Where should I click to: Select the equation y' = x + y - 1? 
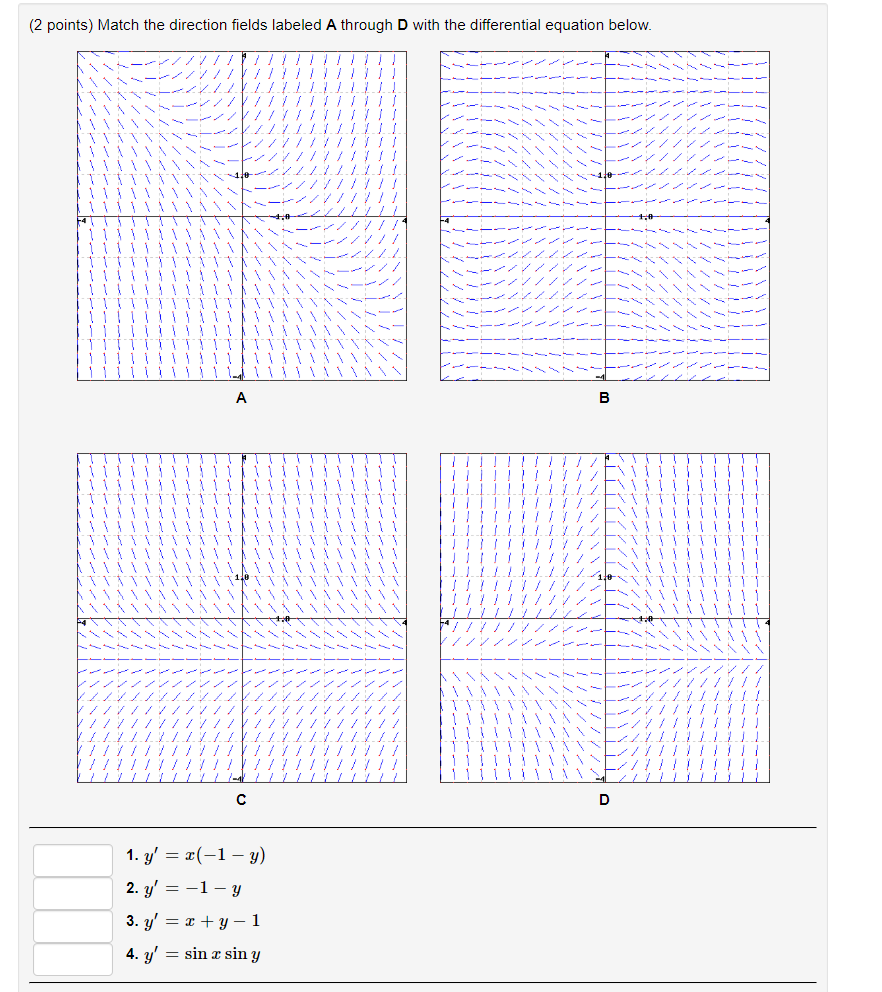[x=192, y=922]
